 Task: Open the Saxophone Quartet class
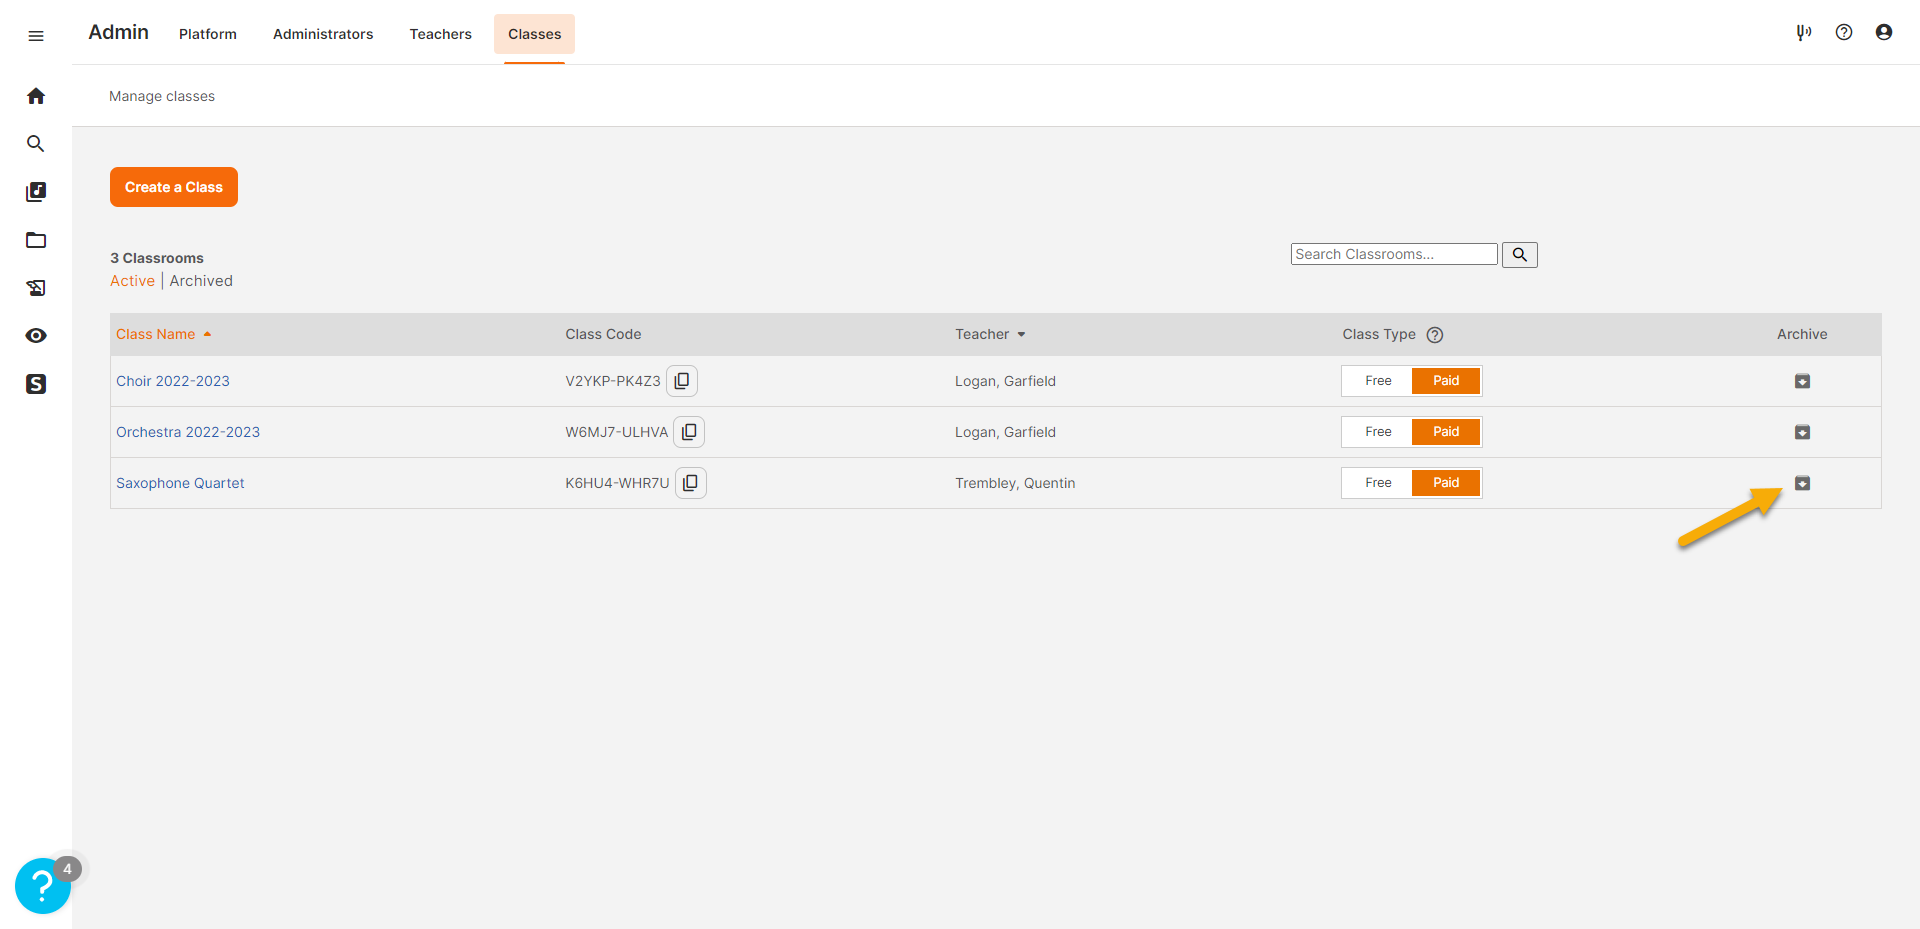180,483
